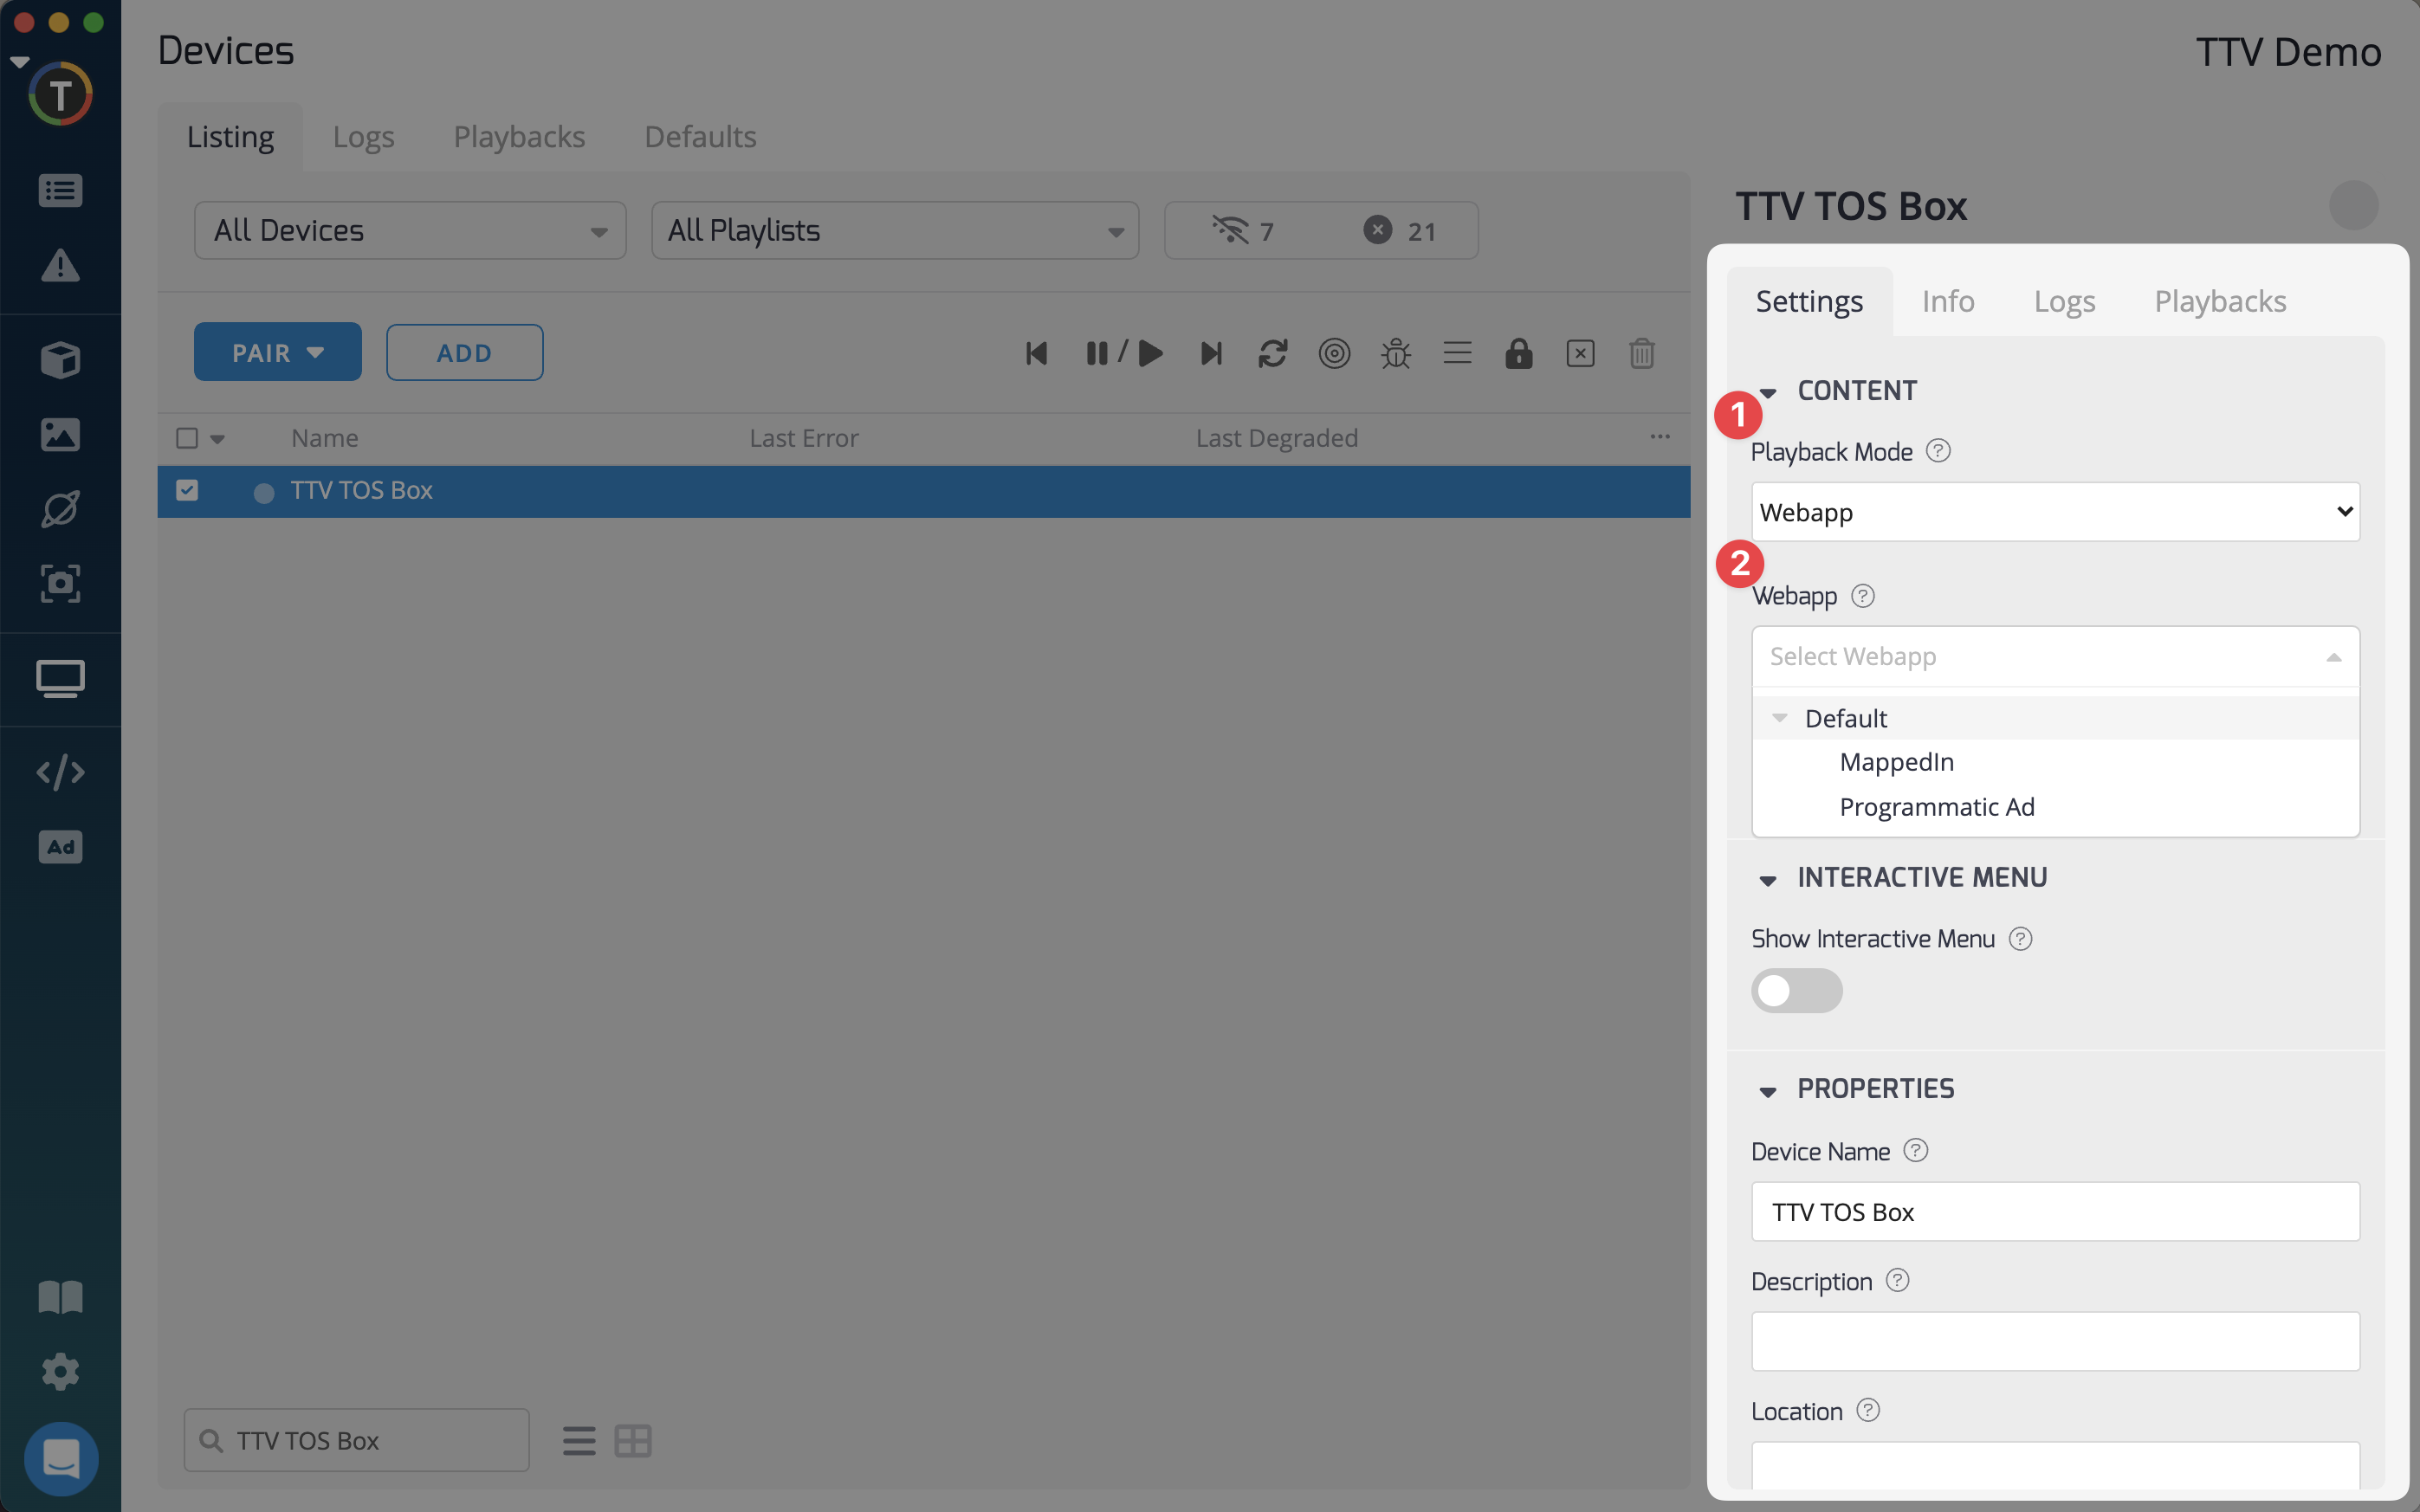The width and height of the screenshot is (2420, 1512).
Task: Click the Device Name input field
Action: (2055, 1212)
